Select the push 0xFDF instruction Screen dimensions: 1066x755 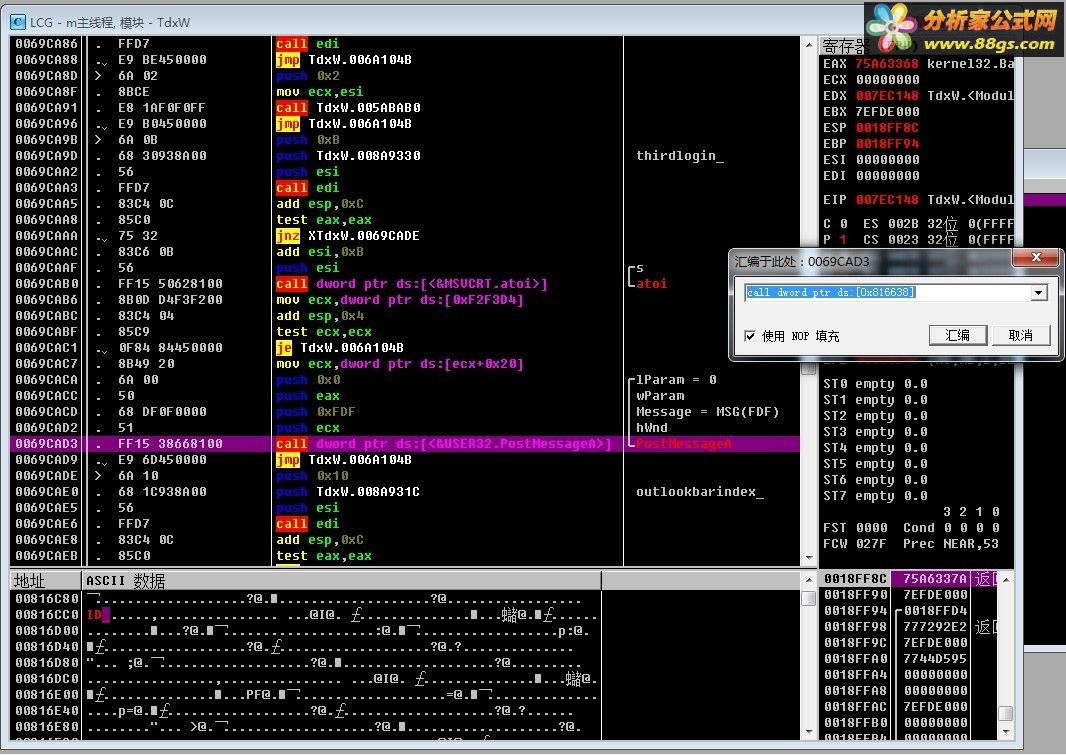tap(315, 412)
